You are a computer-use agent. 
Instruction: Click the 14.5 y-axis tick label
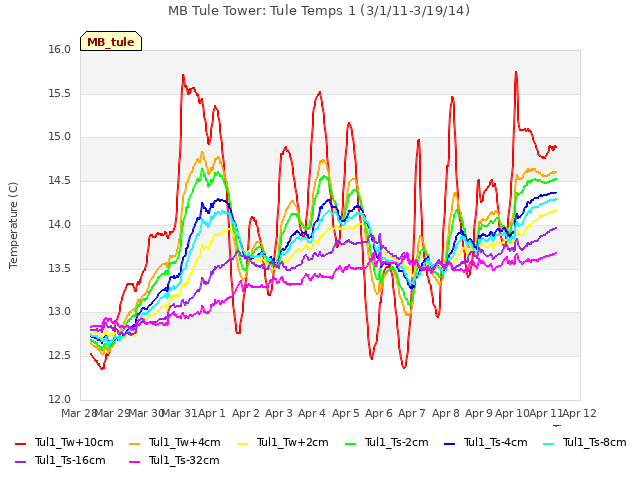pos(60,181)
